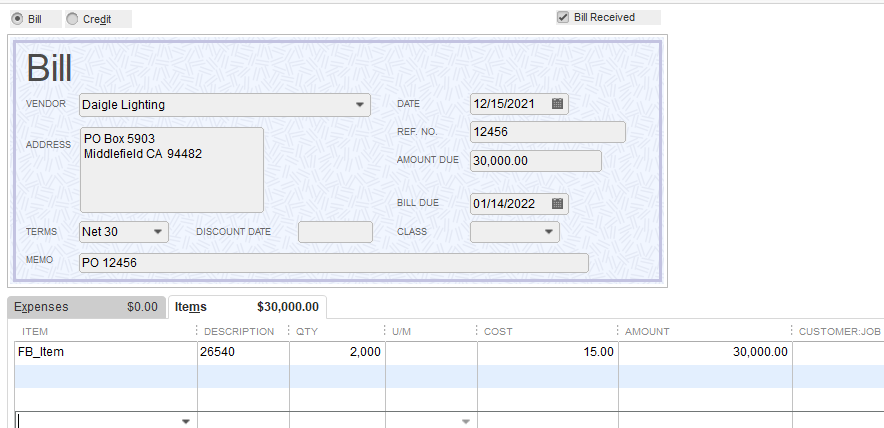
Task: Expand the Vendor dropdown arrow
Action: tap(359, 105)
